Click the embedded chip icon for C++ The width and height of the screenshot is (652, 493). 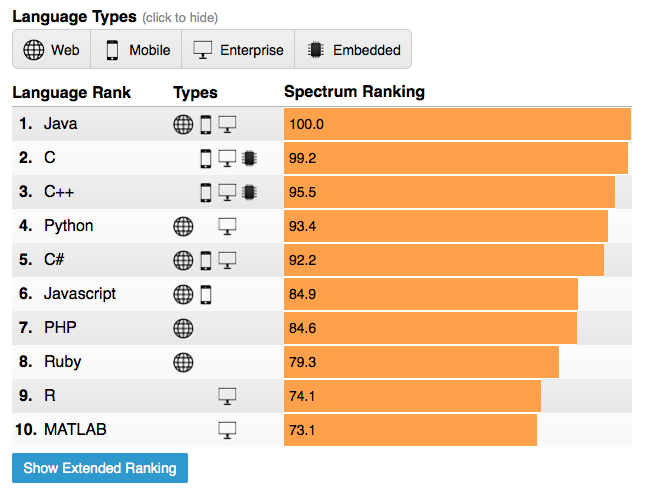(249, 192)
